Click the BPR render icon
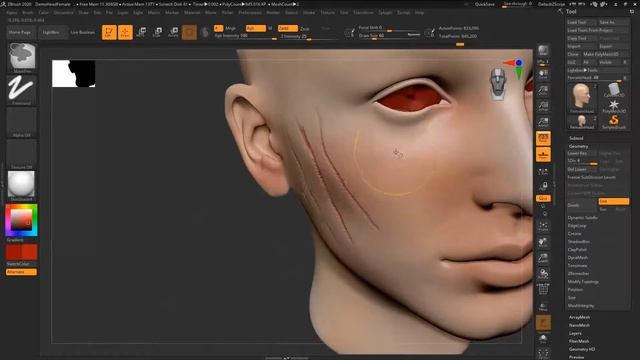This screenshot has width=640, height=360. tap(543, 50)
